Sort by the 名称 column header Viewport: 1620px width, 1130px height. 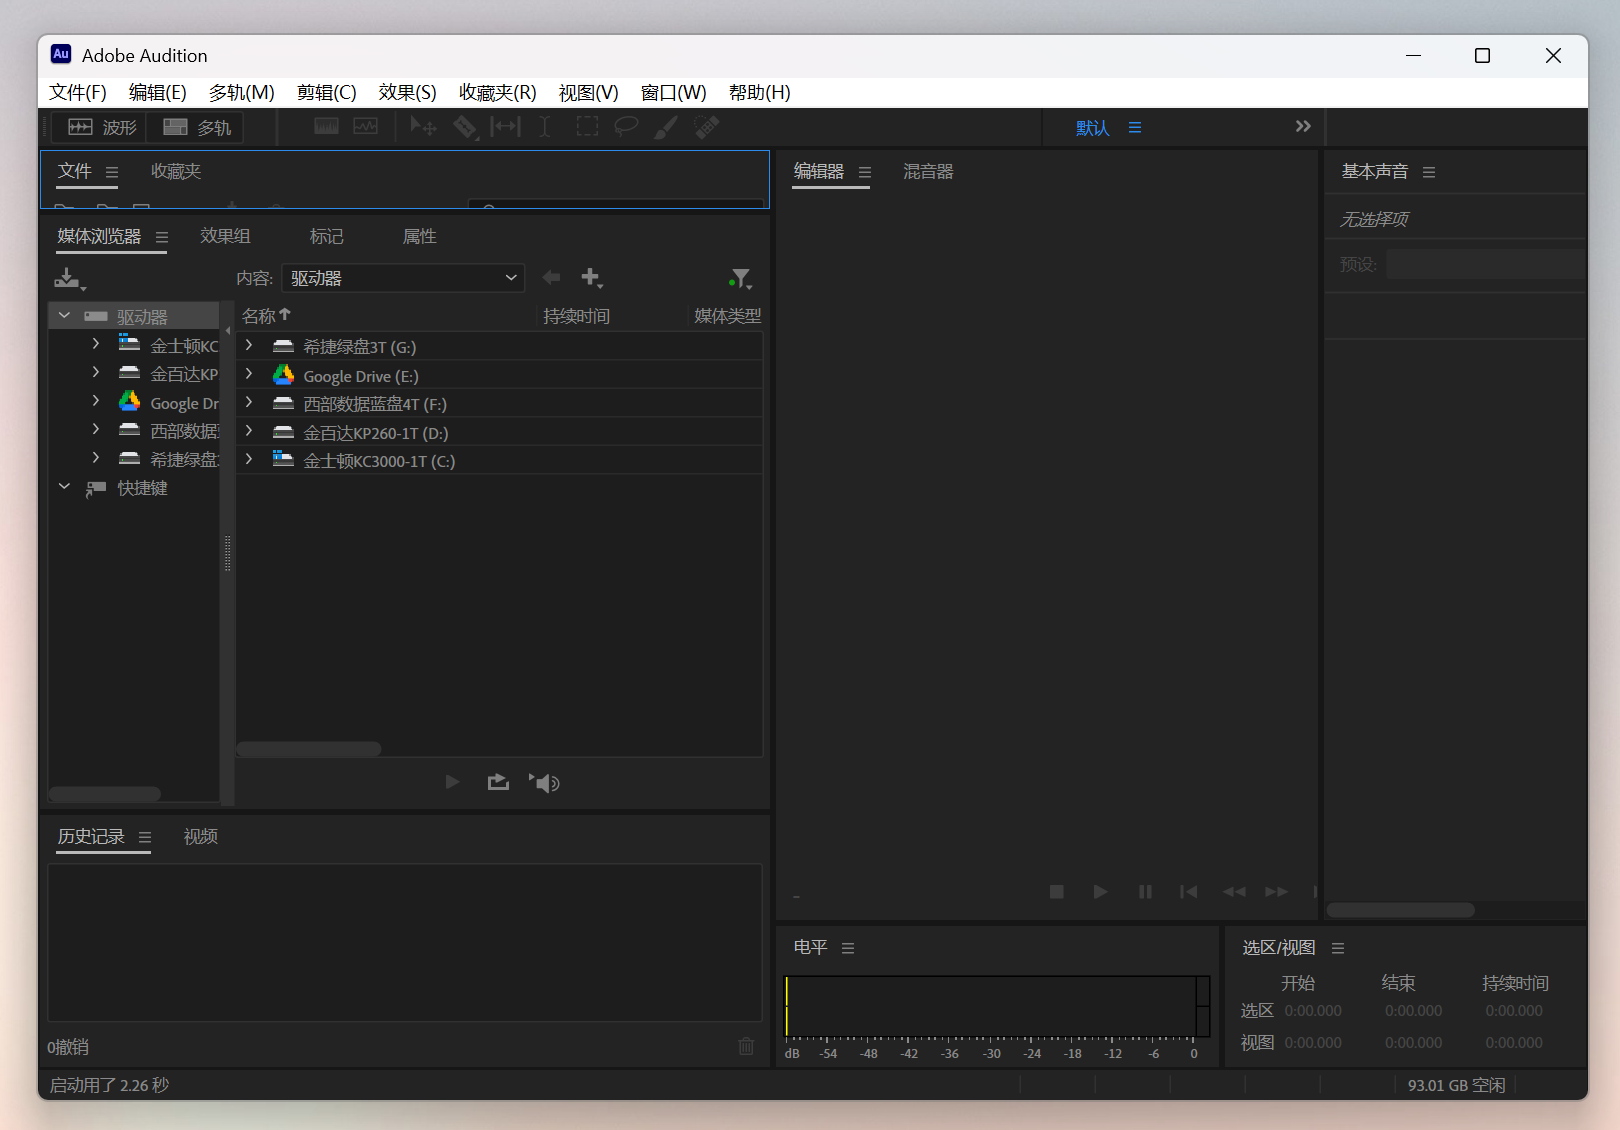point(266,316)
